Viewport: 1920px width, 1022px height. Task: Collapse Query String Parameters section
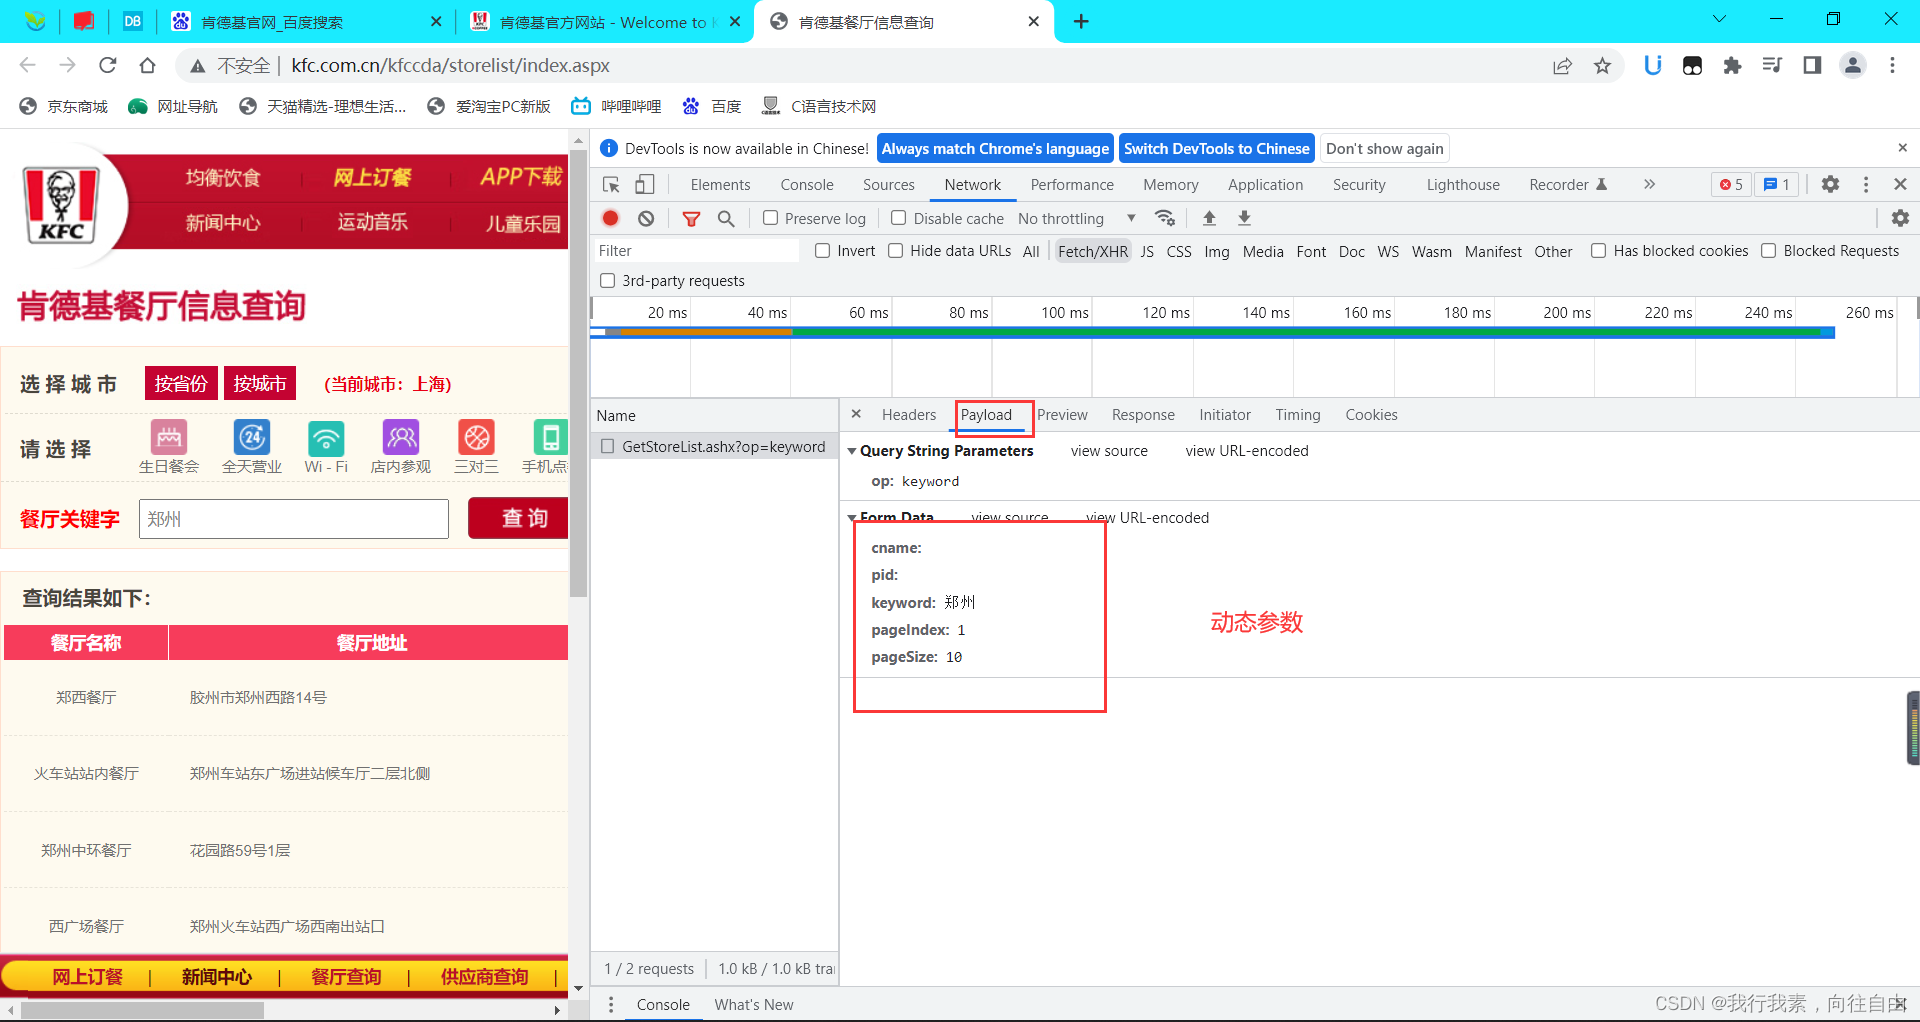[852, 451]
